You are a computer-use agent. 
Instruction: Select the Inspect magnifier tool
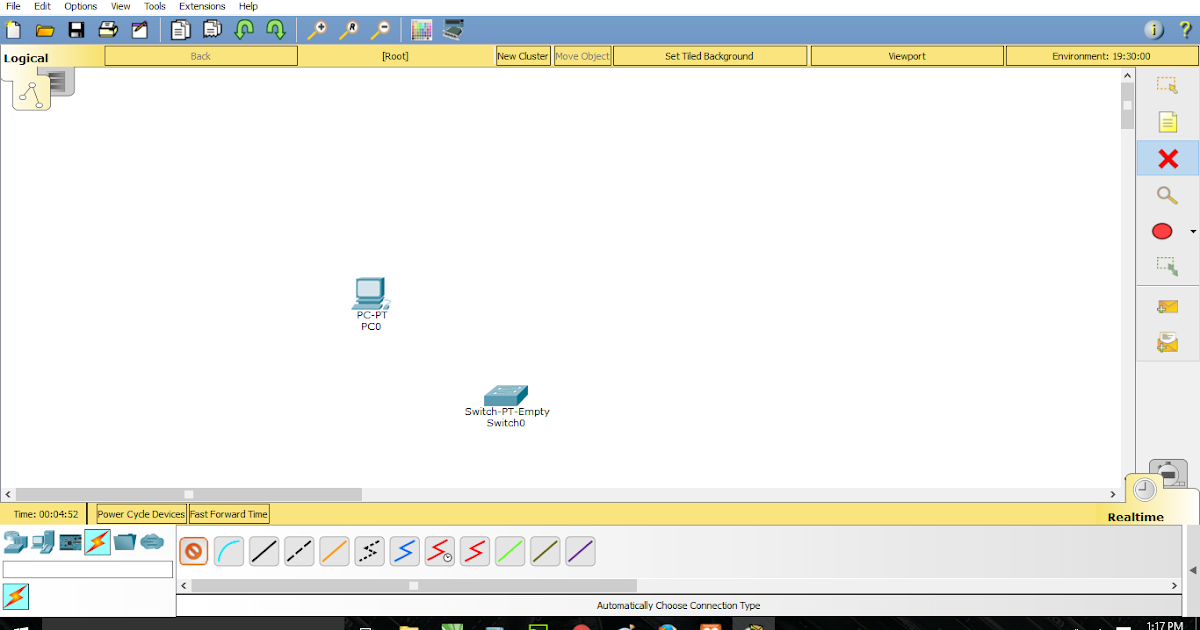(1167, 195)
